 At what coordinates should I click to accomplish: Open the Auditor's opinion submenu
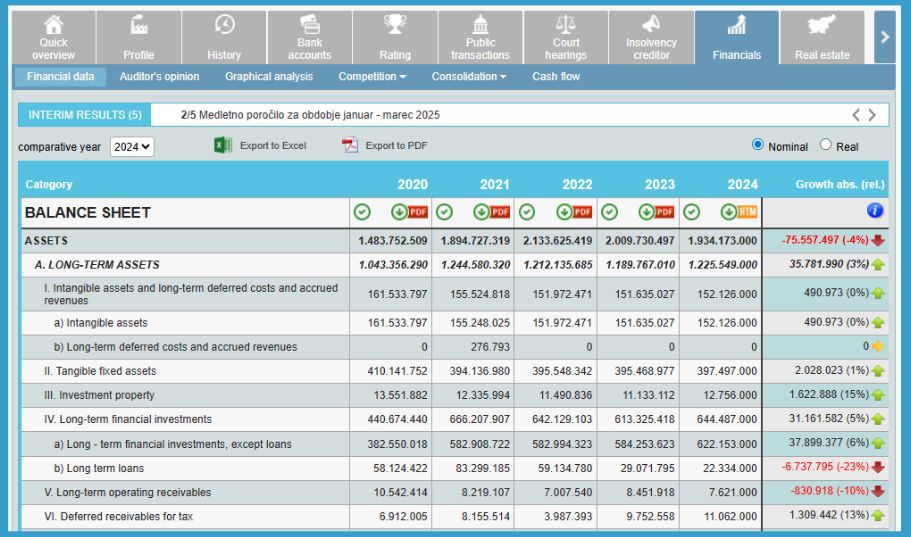pos(159,77)
